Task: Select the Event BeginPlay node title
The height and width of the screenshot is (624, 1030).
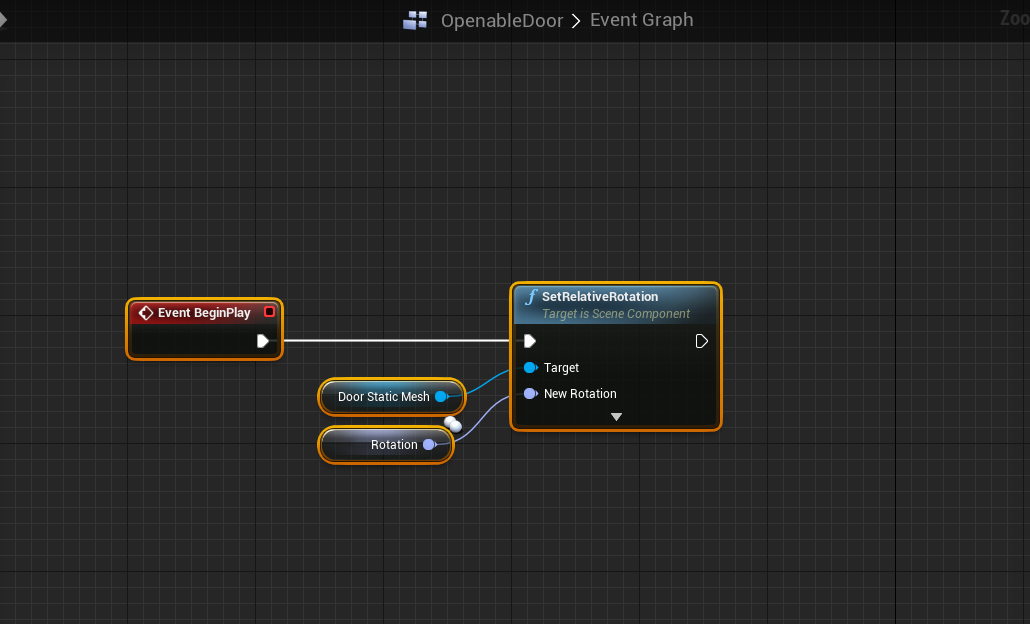Action: [x=204, y=313]
